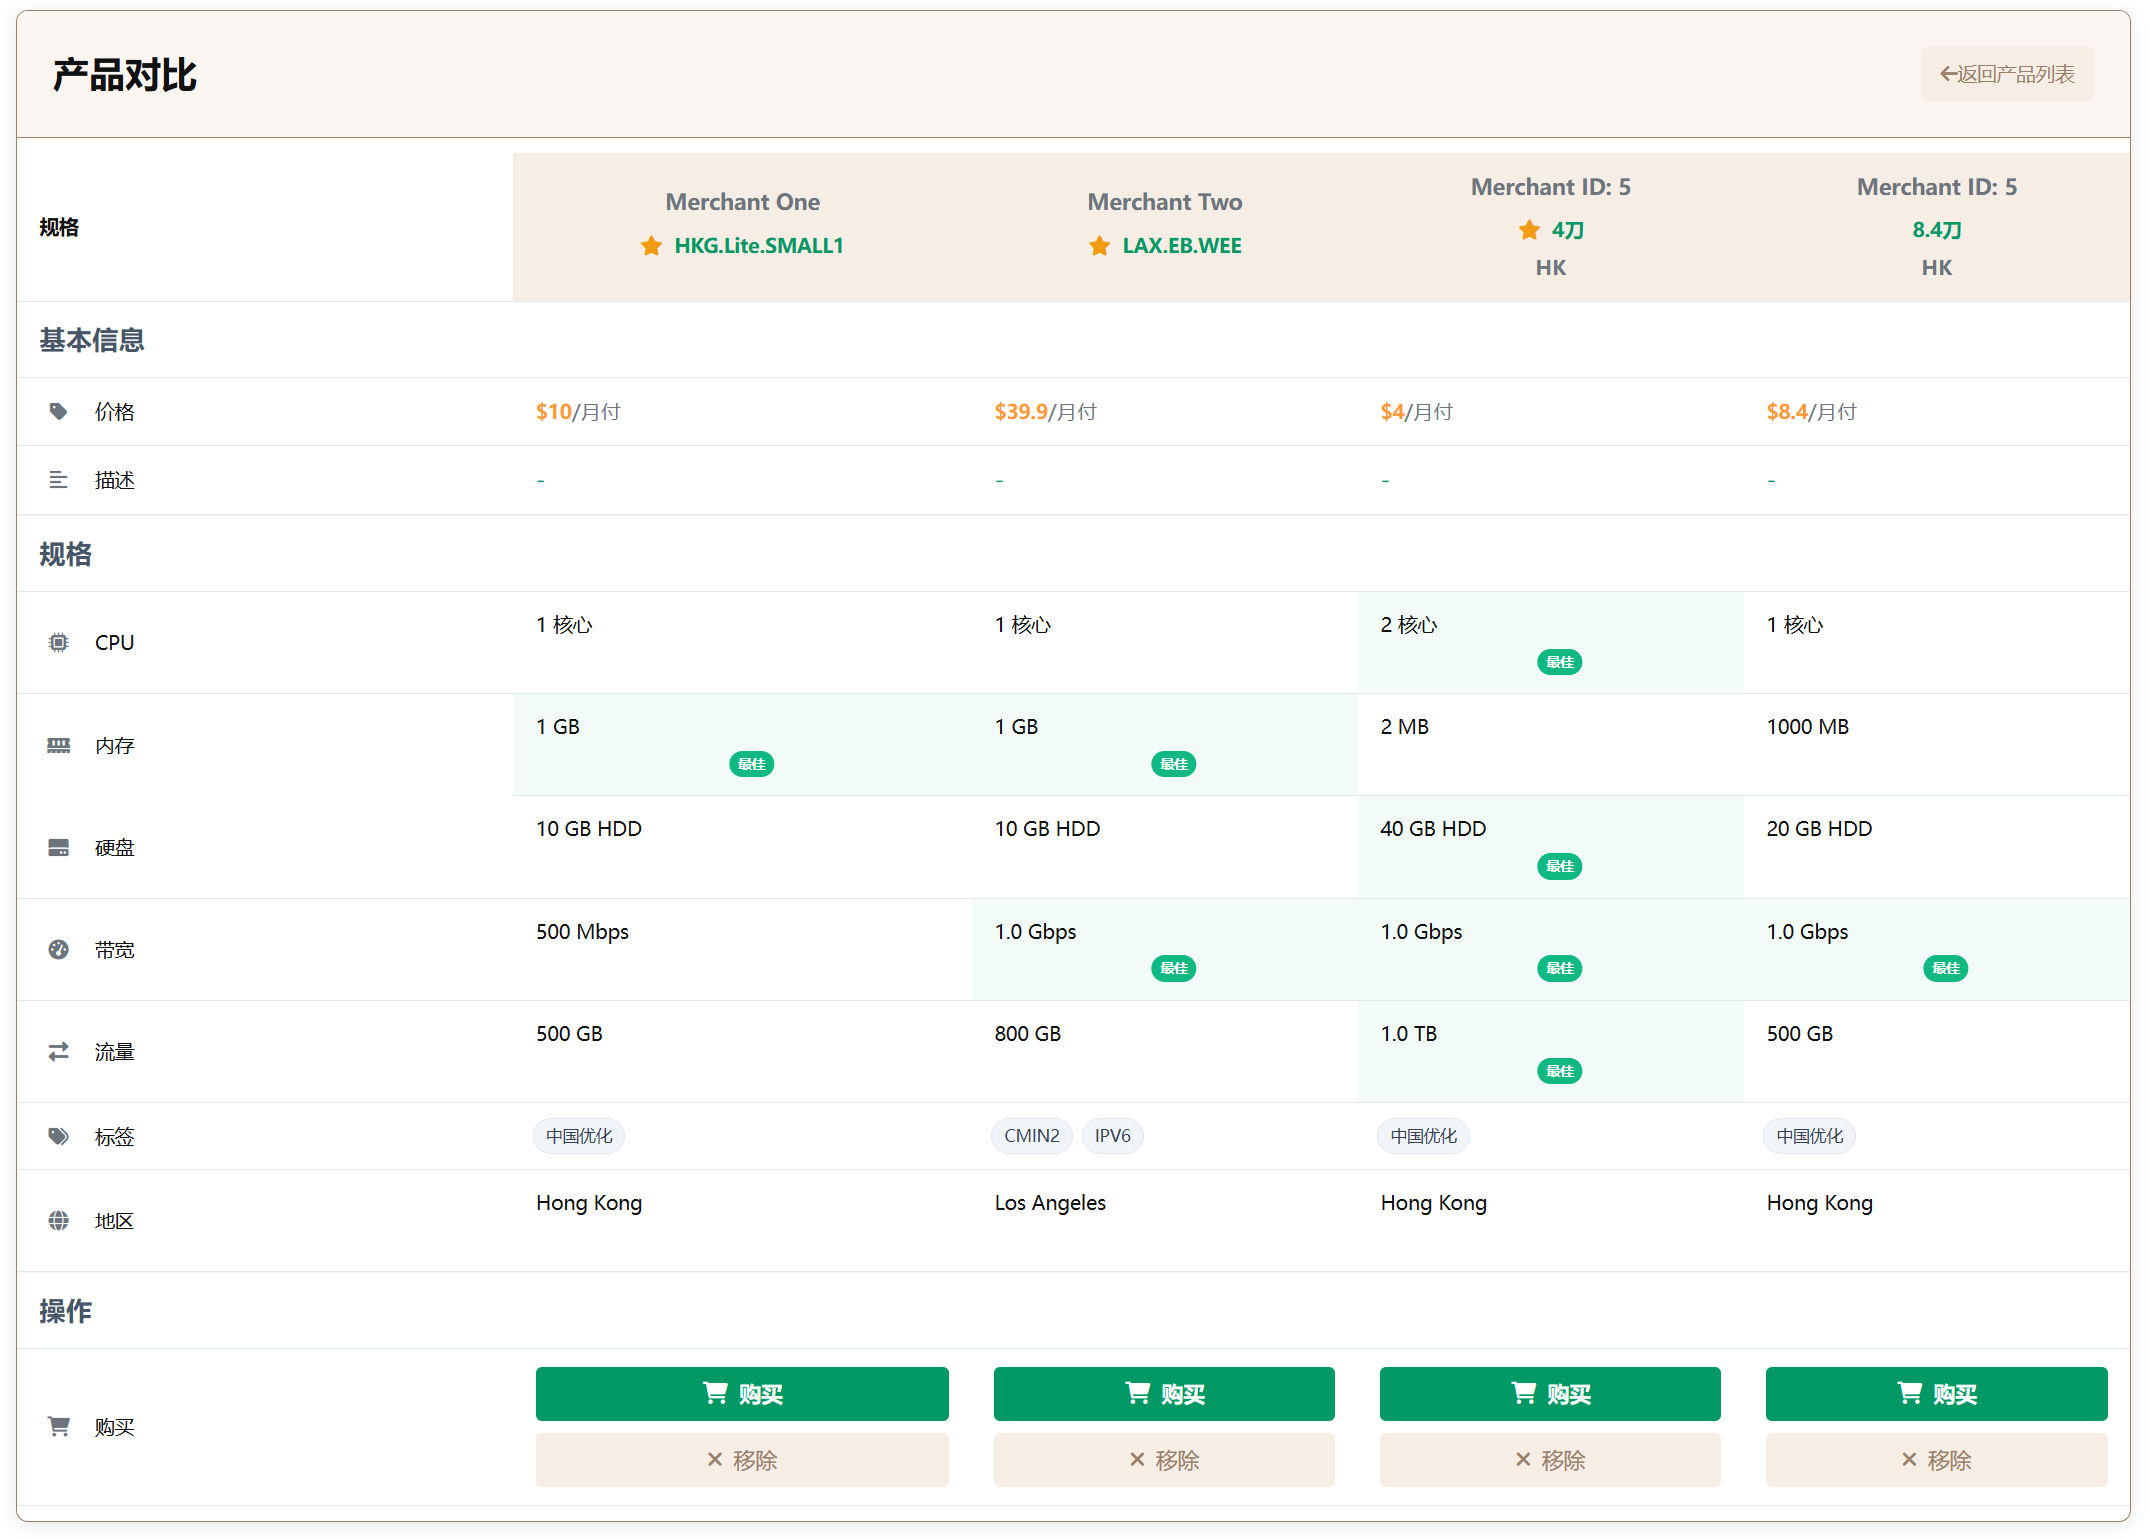Buy the $4 monthly 4刀 plan
This screenshot has height=1538, width=2149.
1550,1394
